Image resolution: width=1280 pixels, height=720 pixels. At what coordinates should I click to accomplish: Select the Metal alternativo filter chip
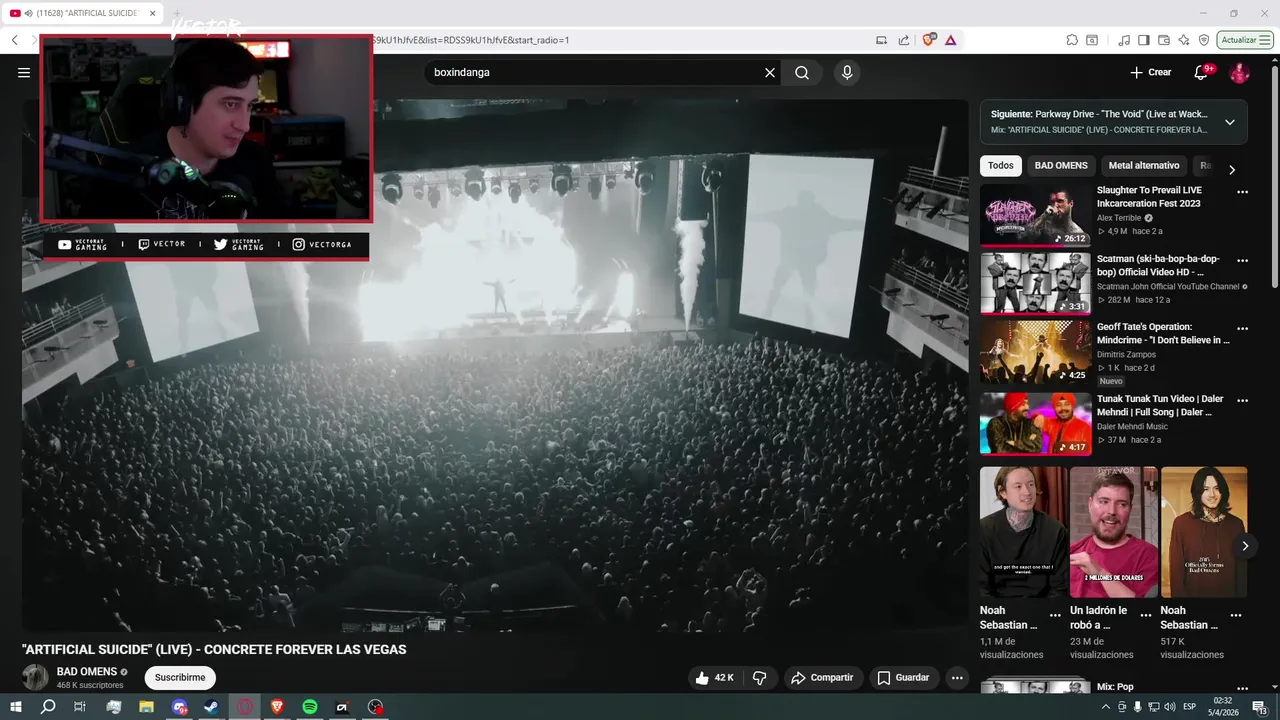pyautogui.click(x=1144, y=166)
